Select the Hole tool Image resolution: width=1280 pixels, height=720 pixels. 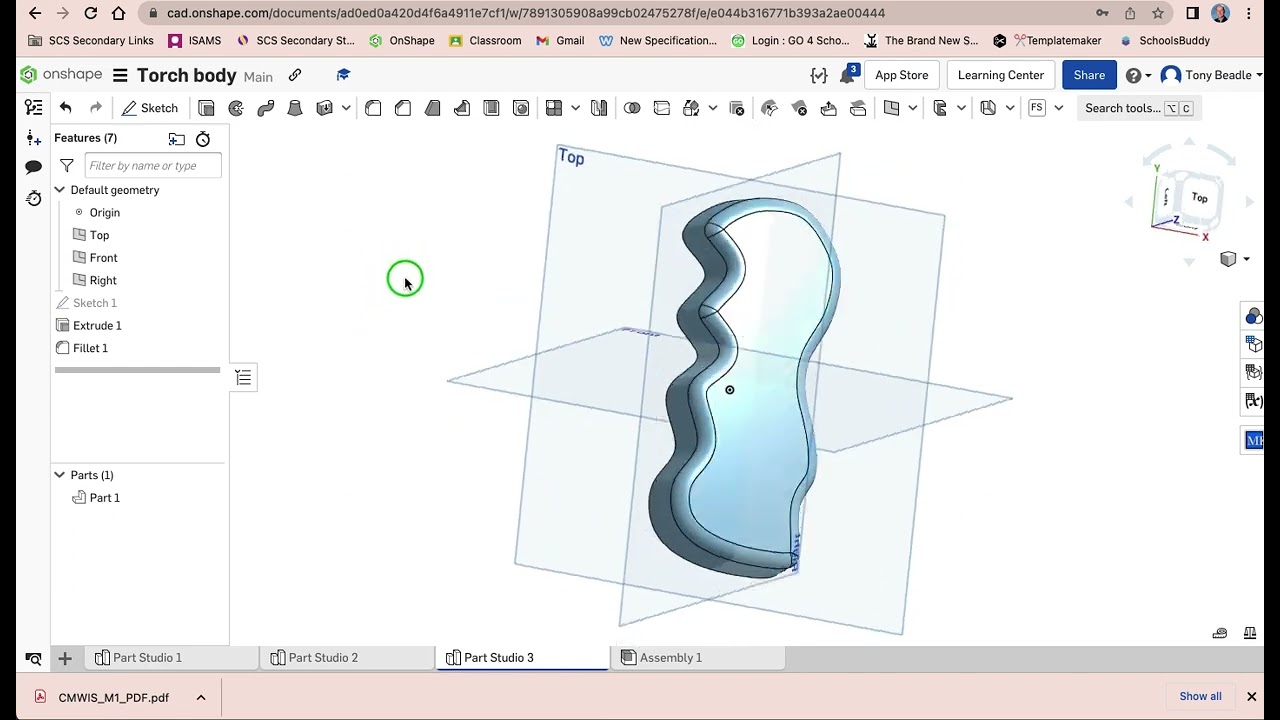[521, 108]
